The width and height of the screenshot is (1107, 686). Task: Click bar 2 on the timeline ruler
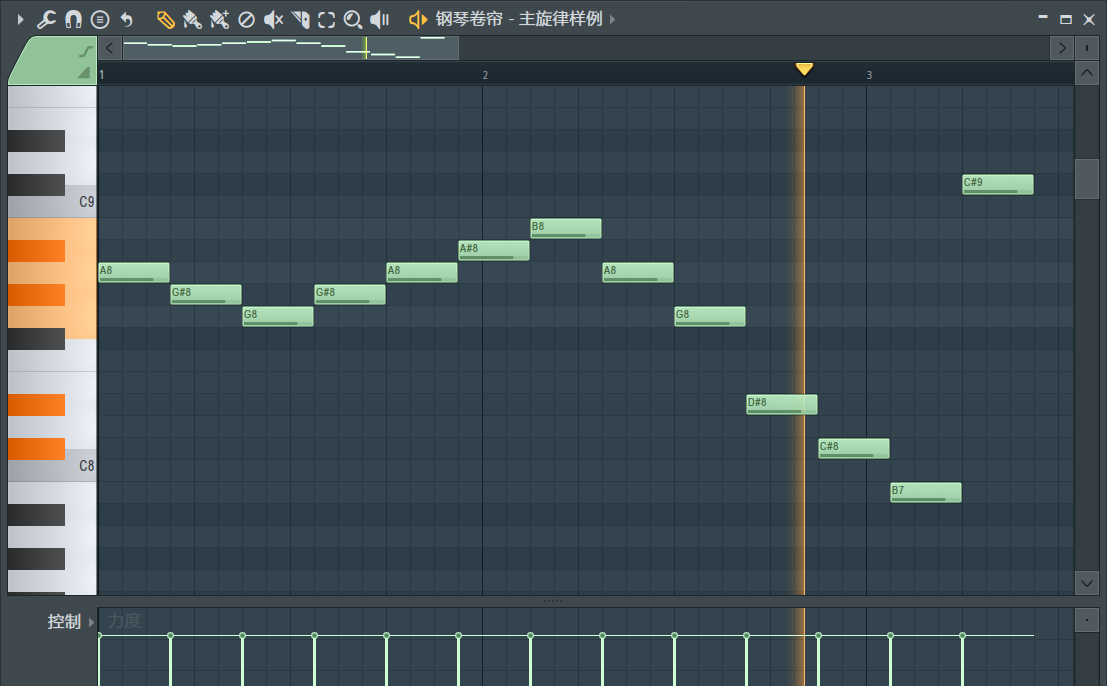485,75
